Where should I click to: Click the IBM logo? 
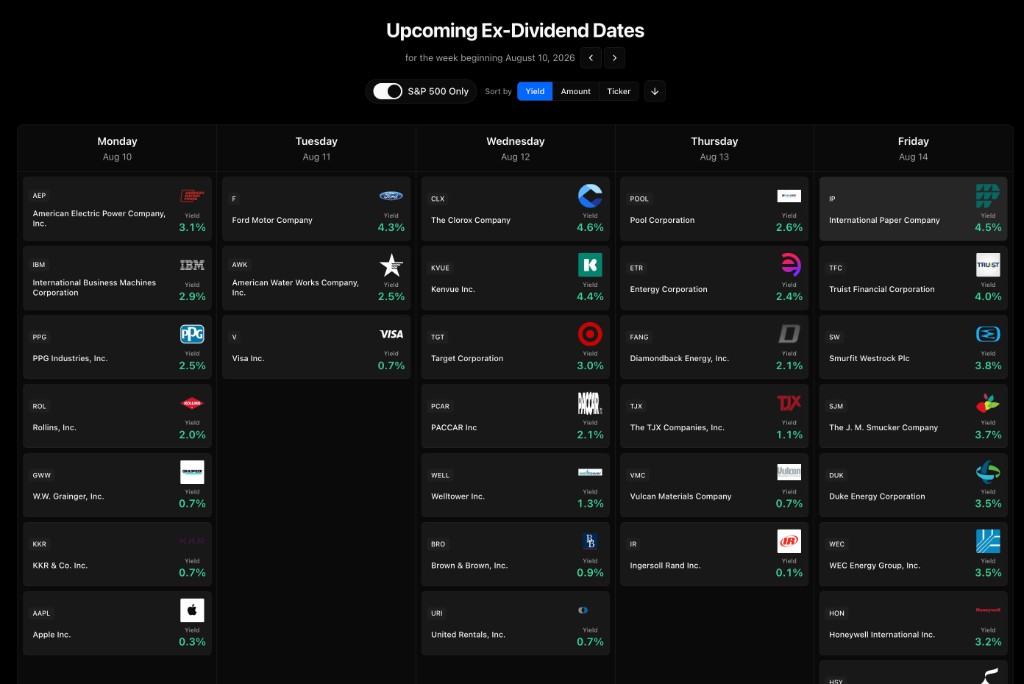click(192, 265)
